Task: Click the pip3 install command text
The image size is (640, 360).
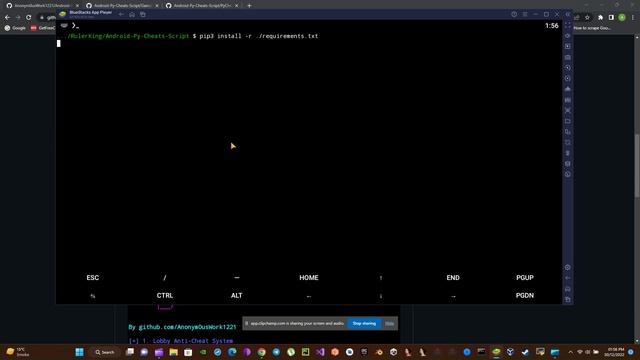Action: pyautogui.click(x=259, y=36)
